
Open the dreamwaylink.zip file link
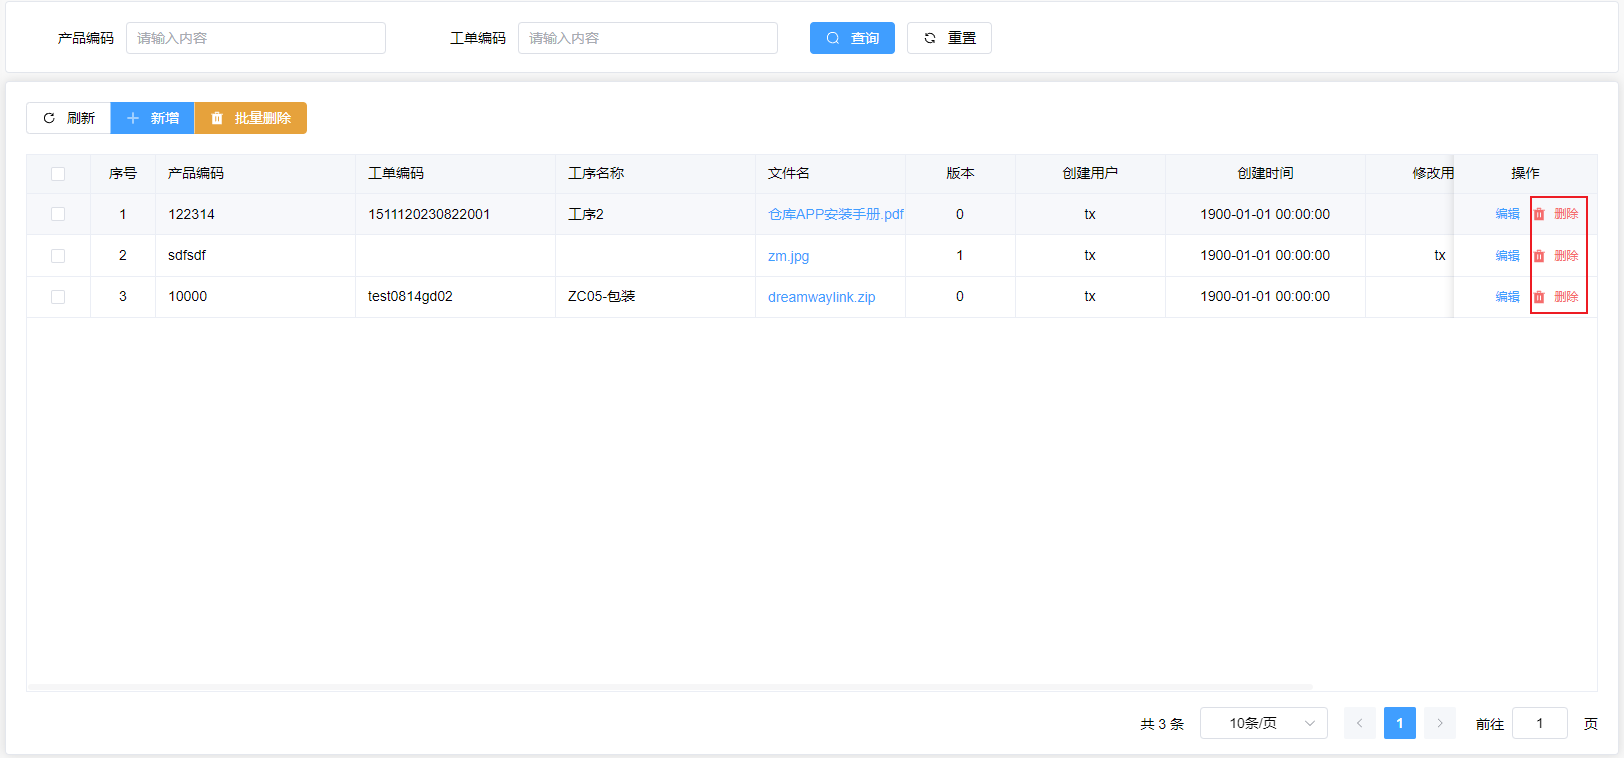coord(821,297)
